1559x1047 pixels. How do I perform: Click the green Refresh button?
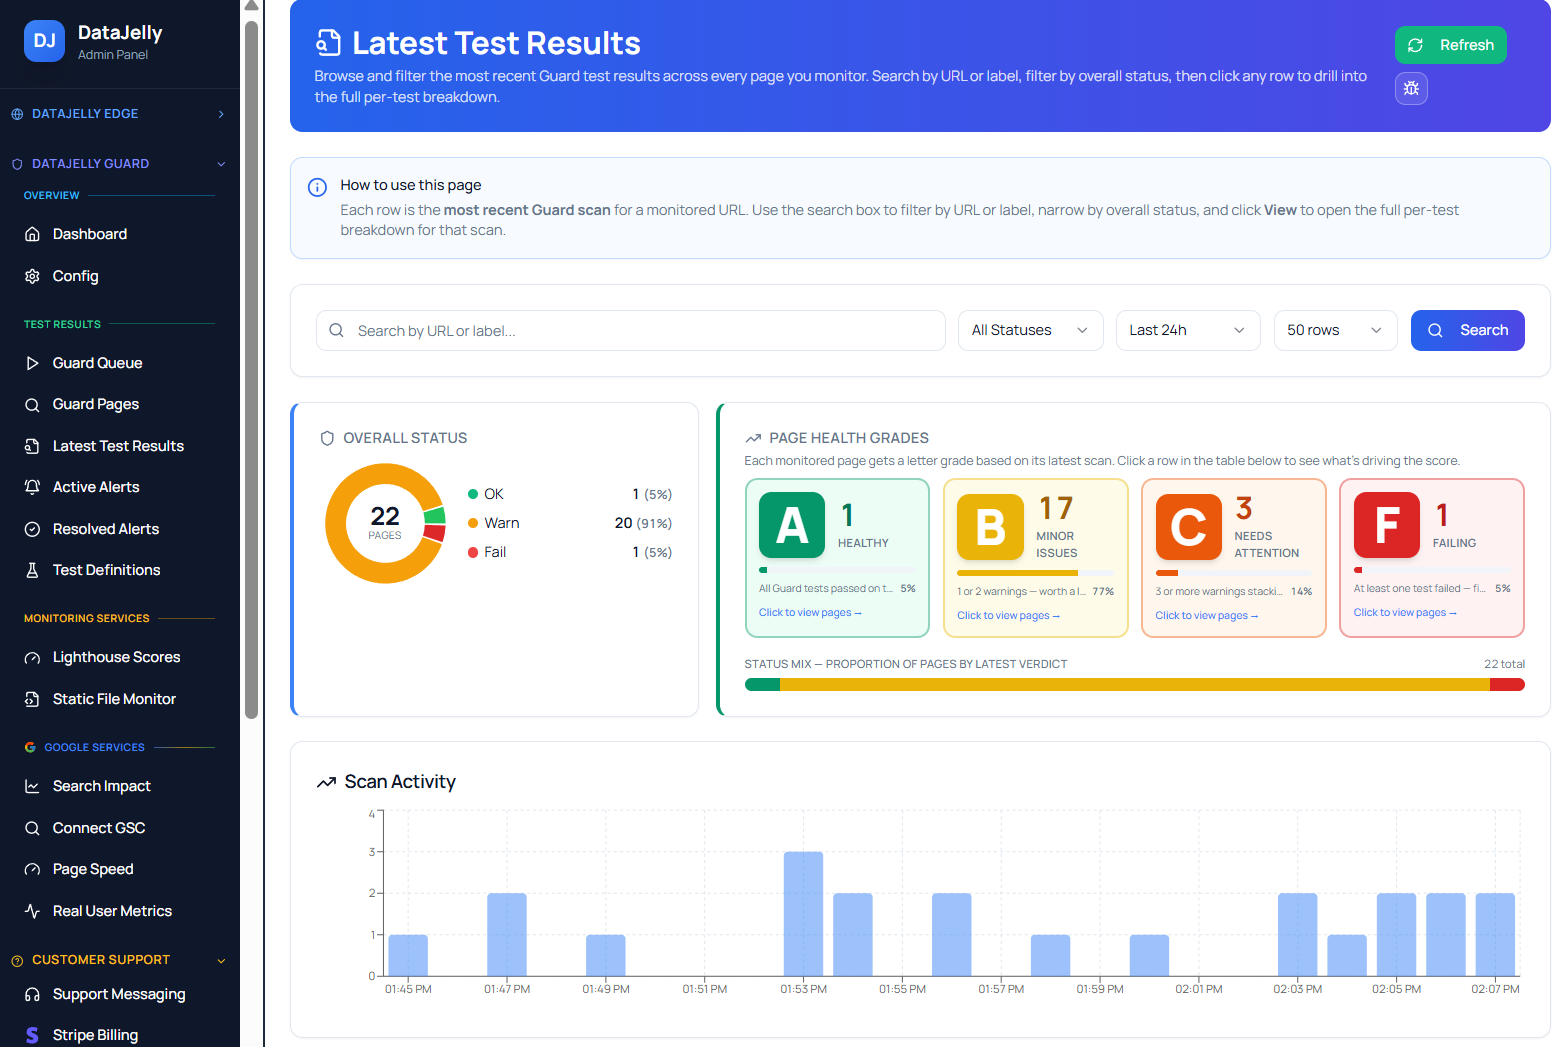coord(1450,45)
